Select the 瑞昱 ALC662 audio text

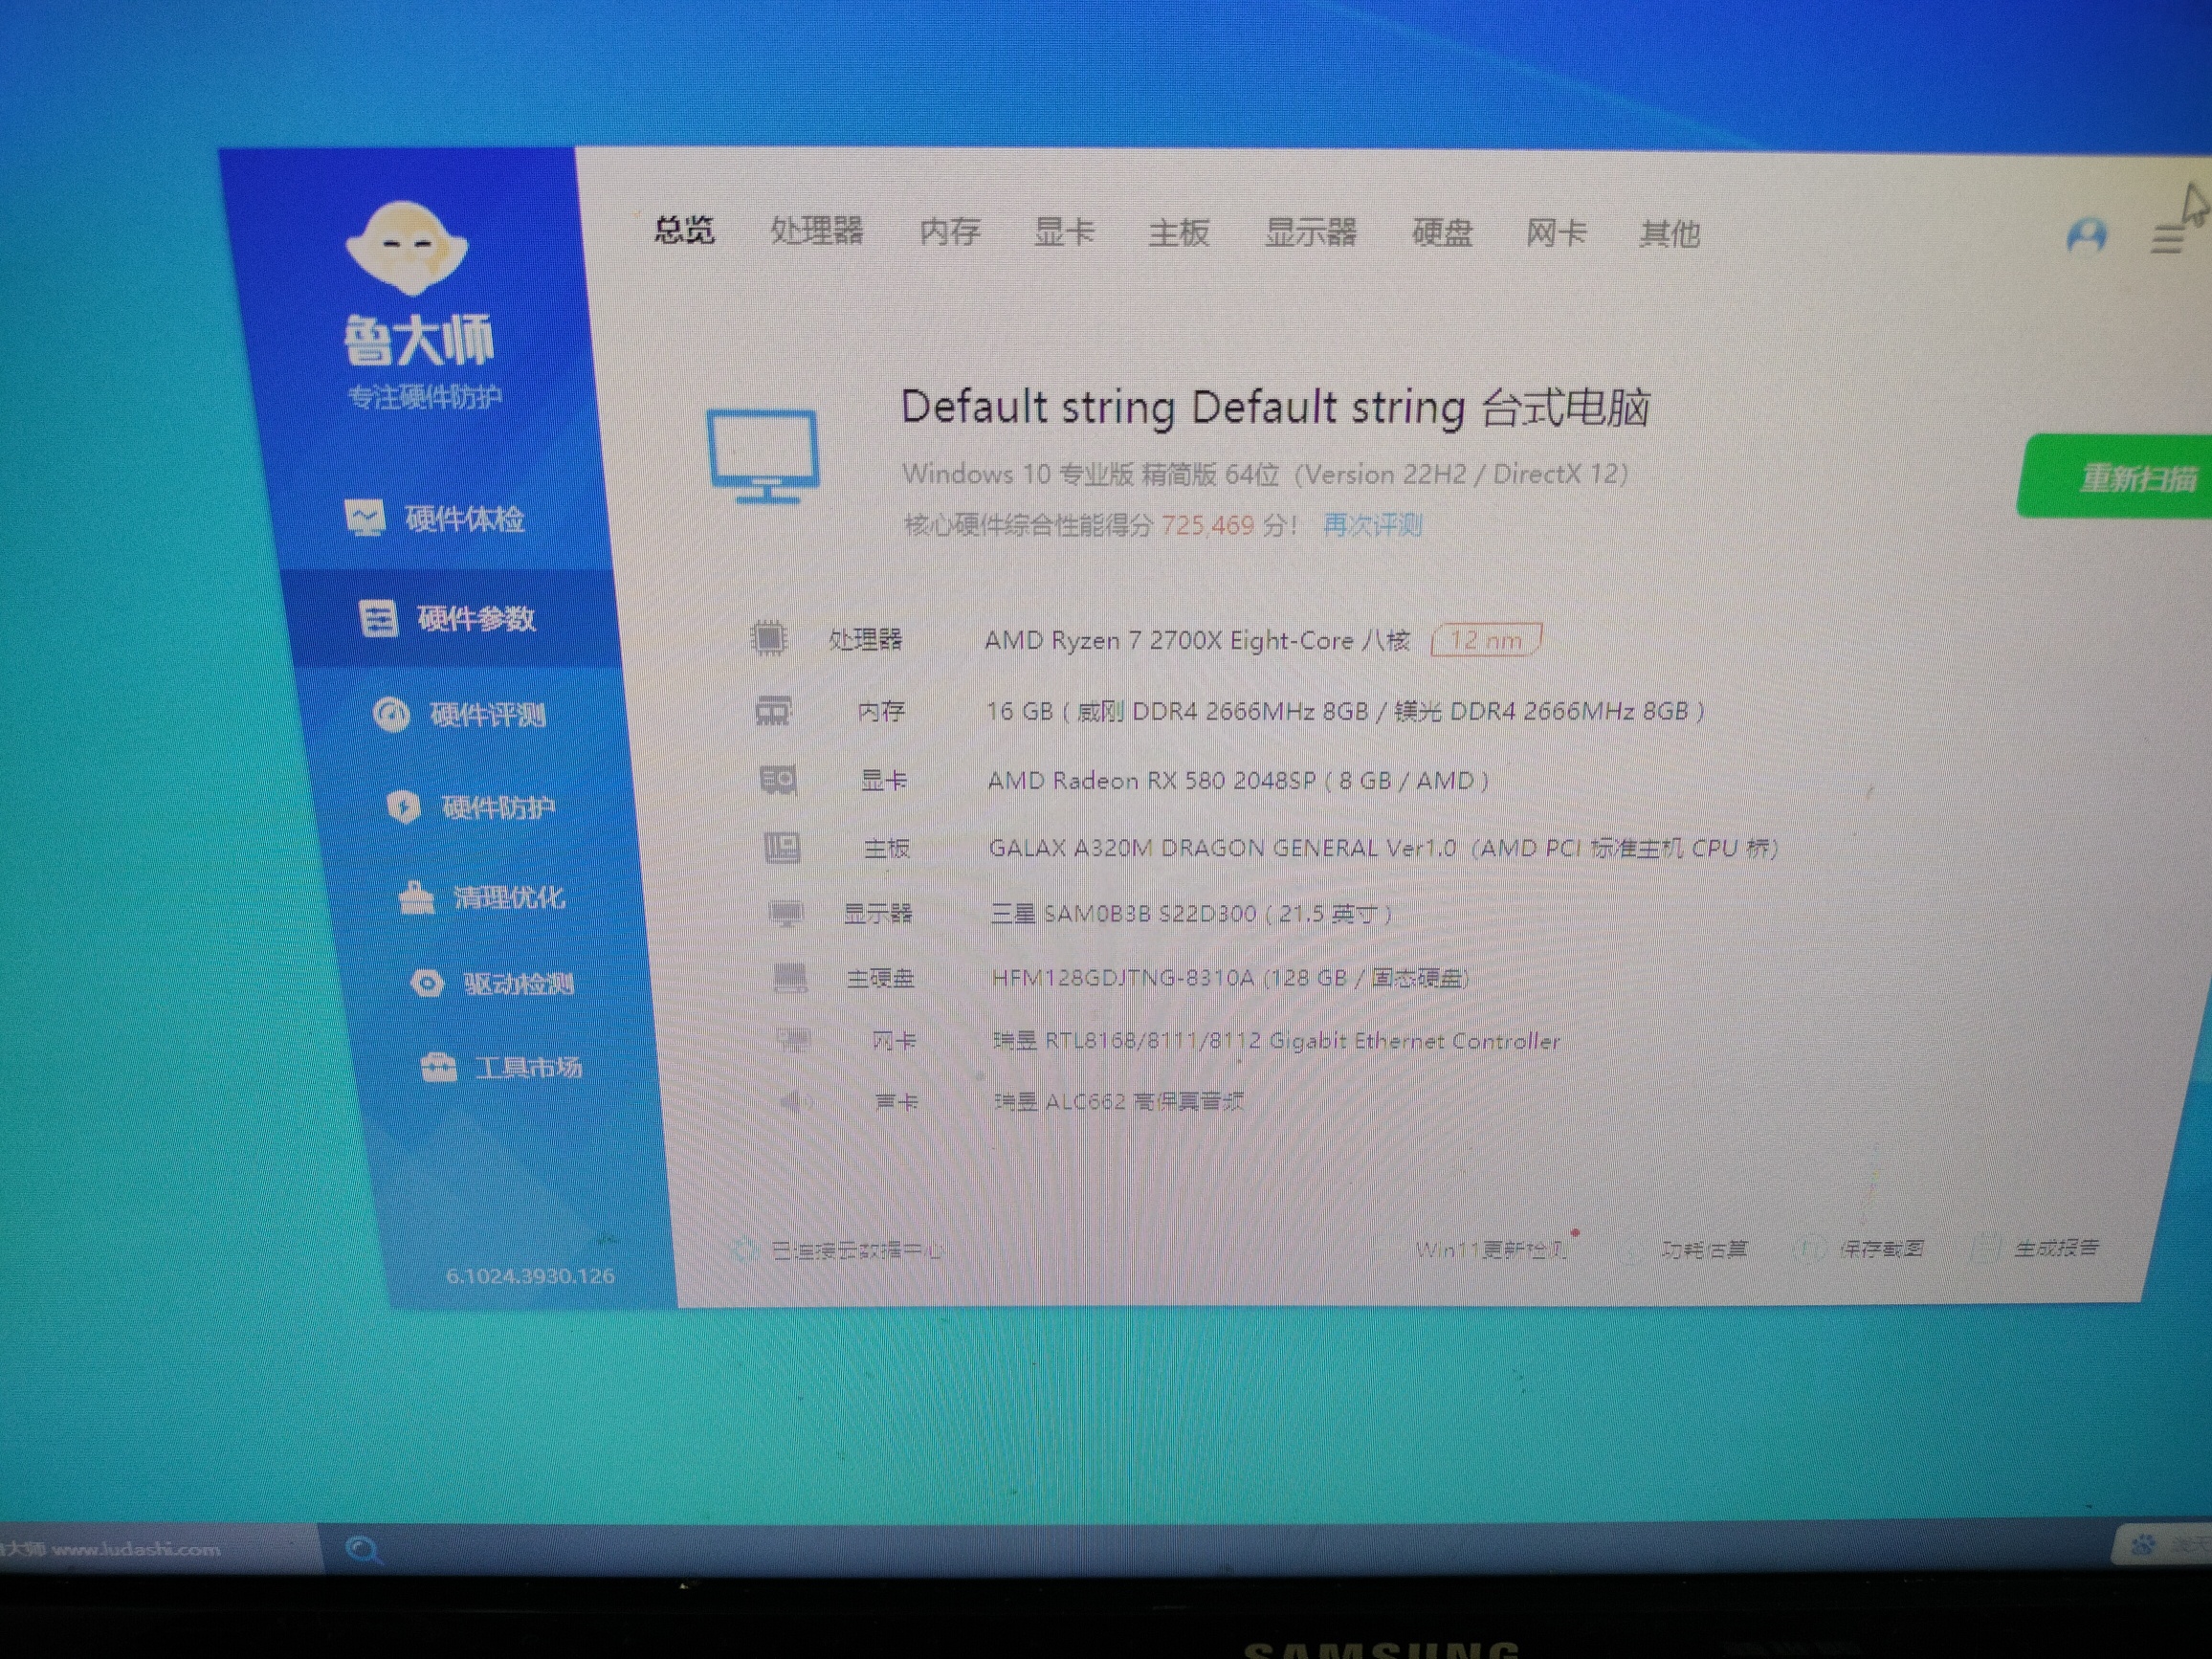pos(1118,1102)
